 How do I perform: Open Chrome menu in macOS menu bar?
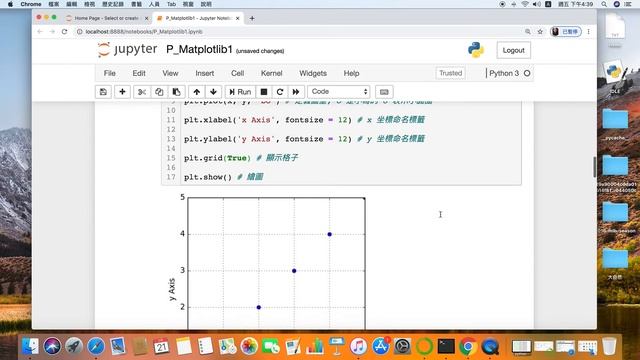(x=31, y=4)
